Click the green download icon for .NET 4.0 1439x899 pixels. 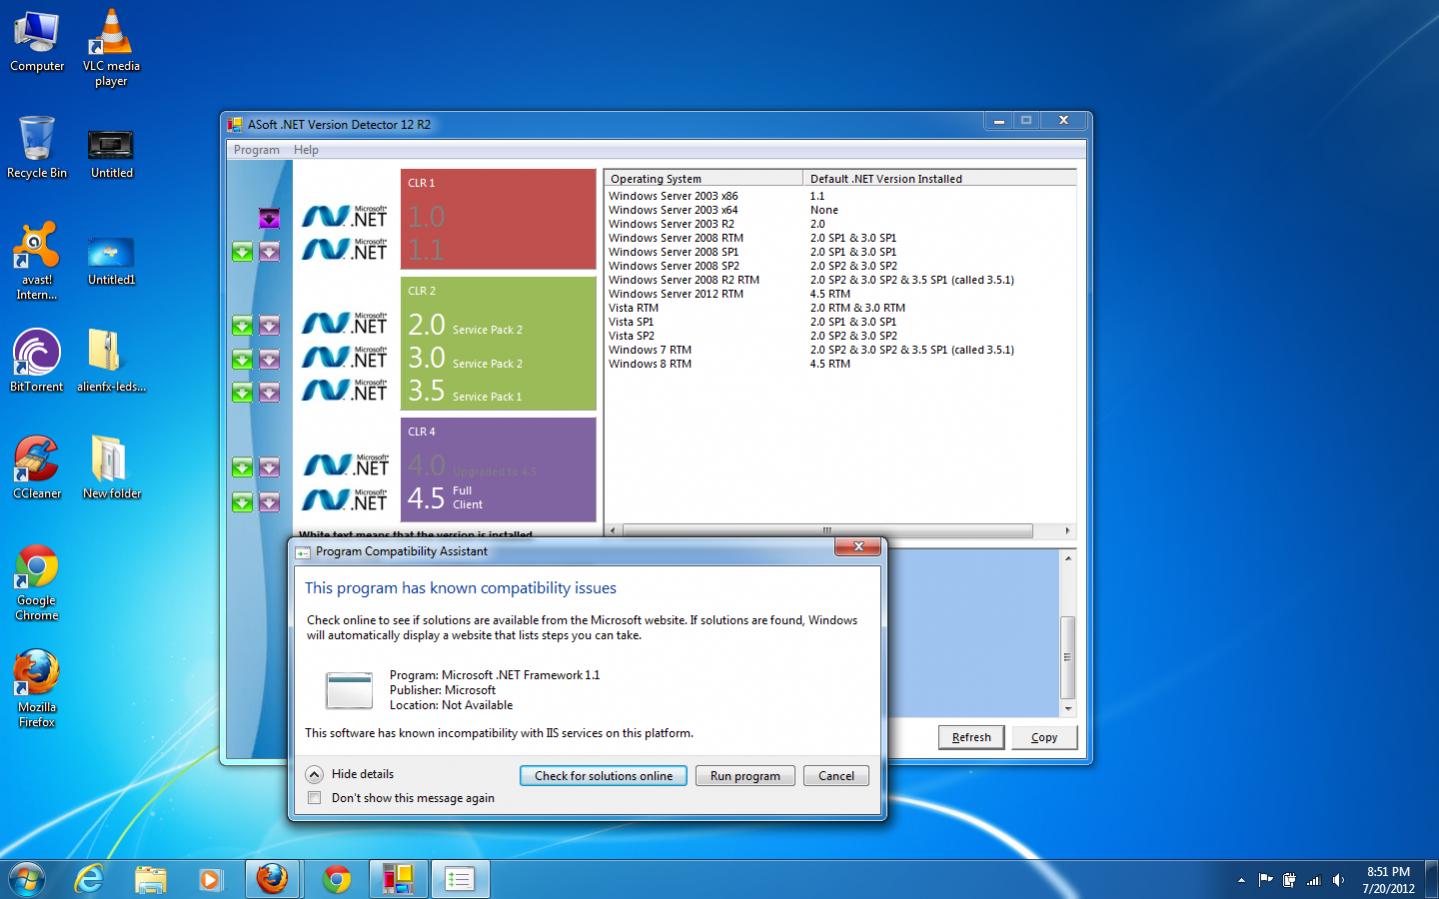[x=242, y=467]
